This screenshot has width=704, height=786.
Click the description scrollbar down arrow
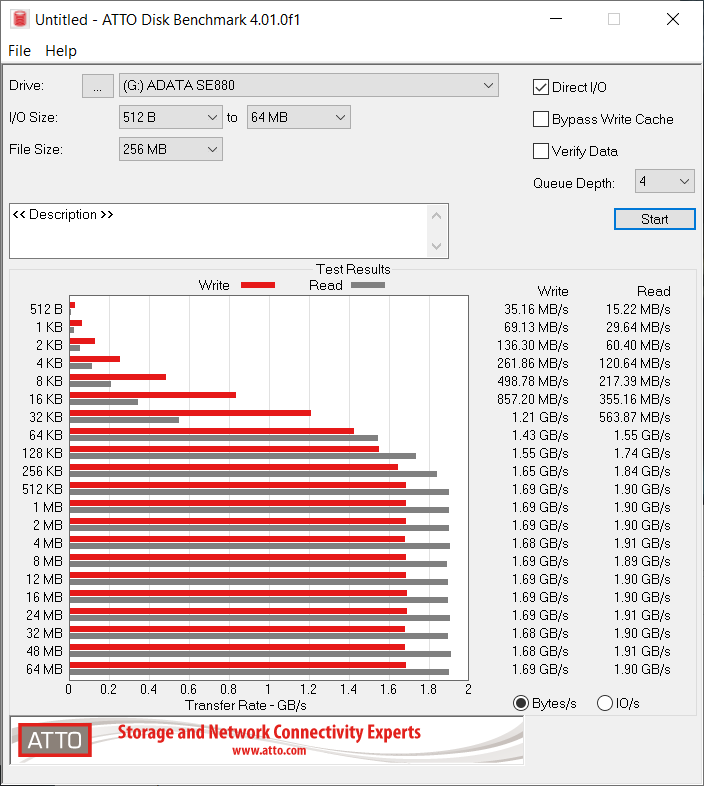point(436,246)
